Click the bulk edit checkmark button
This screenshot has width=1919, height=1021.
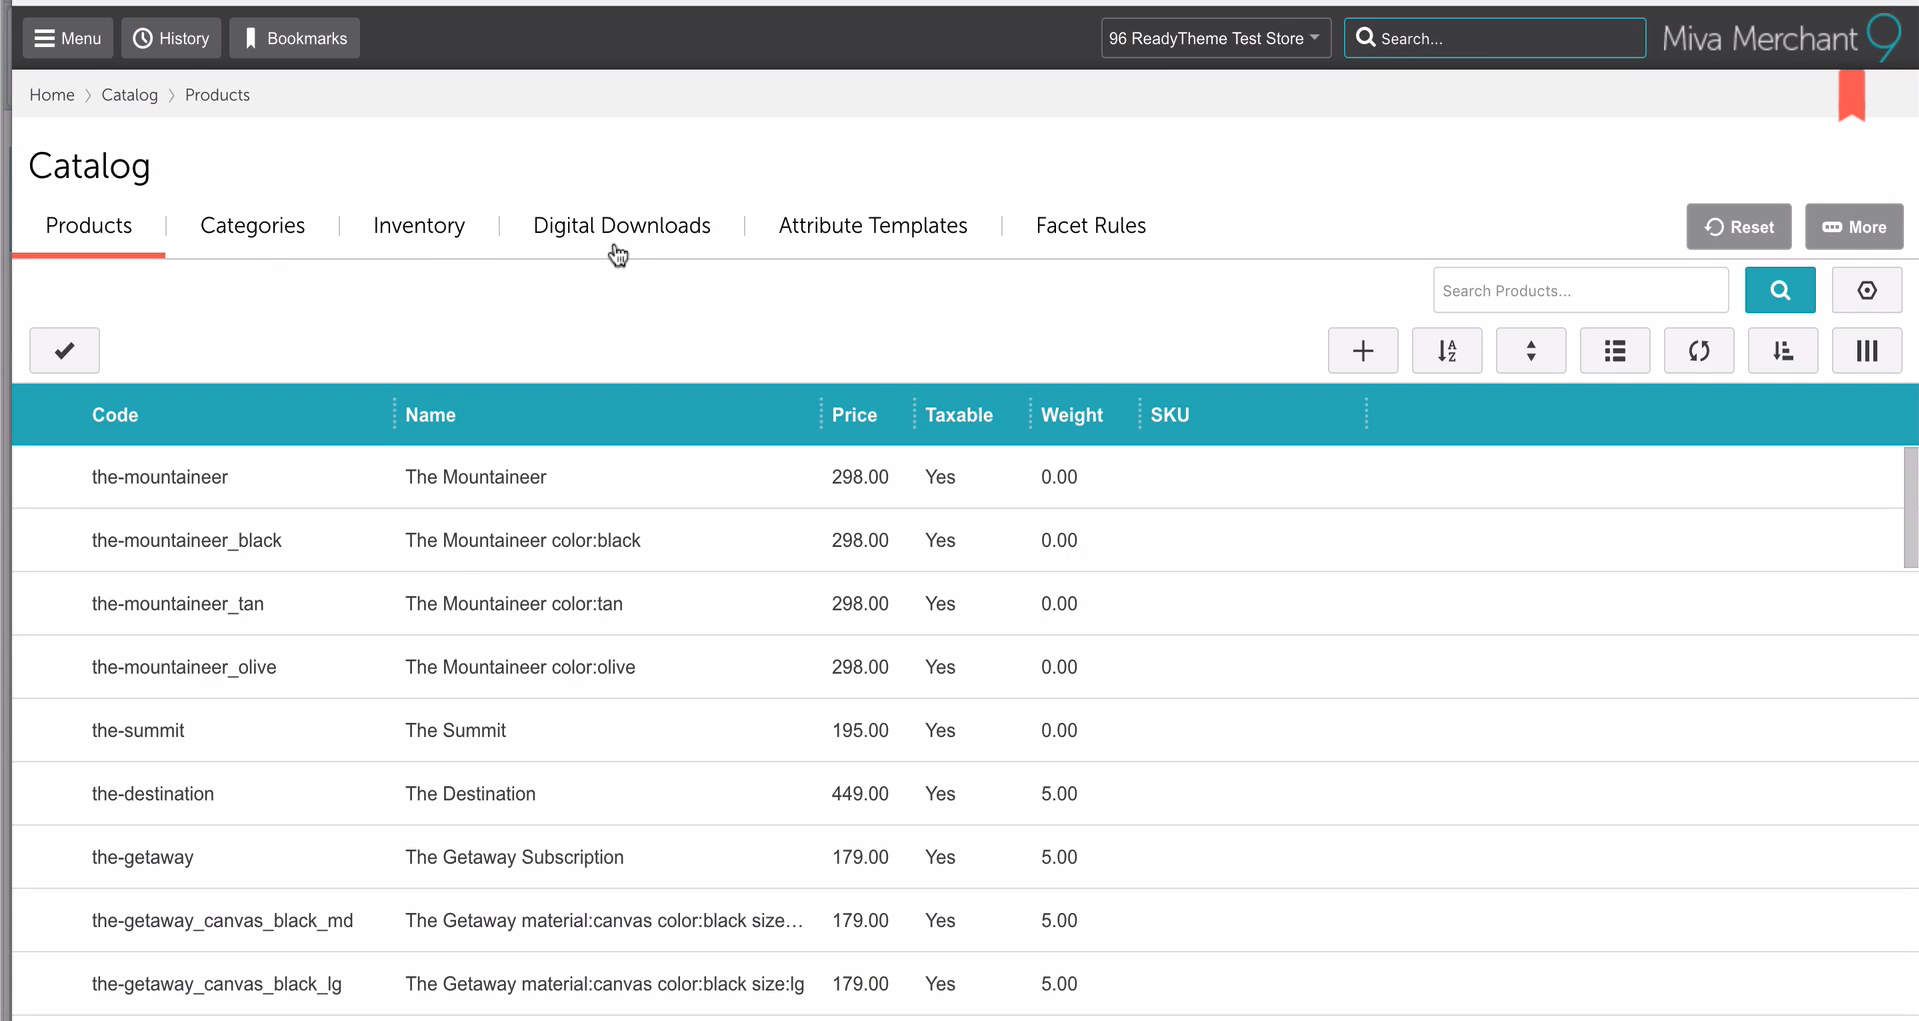coord(64,350)
